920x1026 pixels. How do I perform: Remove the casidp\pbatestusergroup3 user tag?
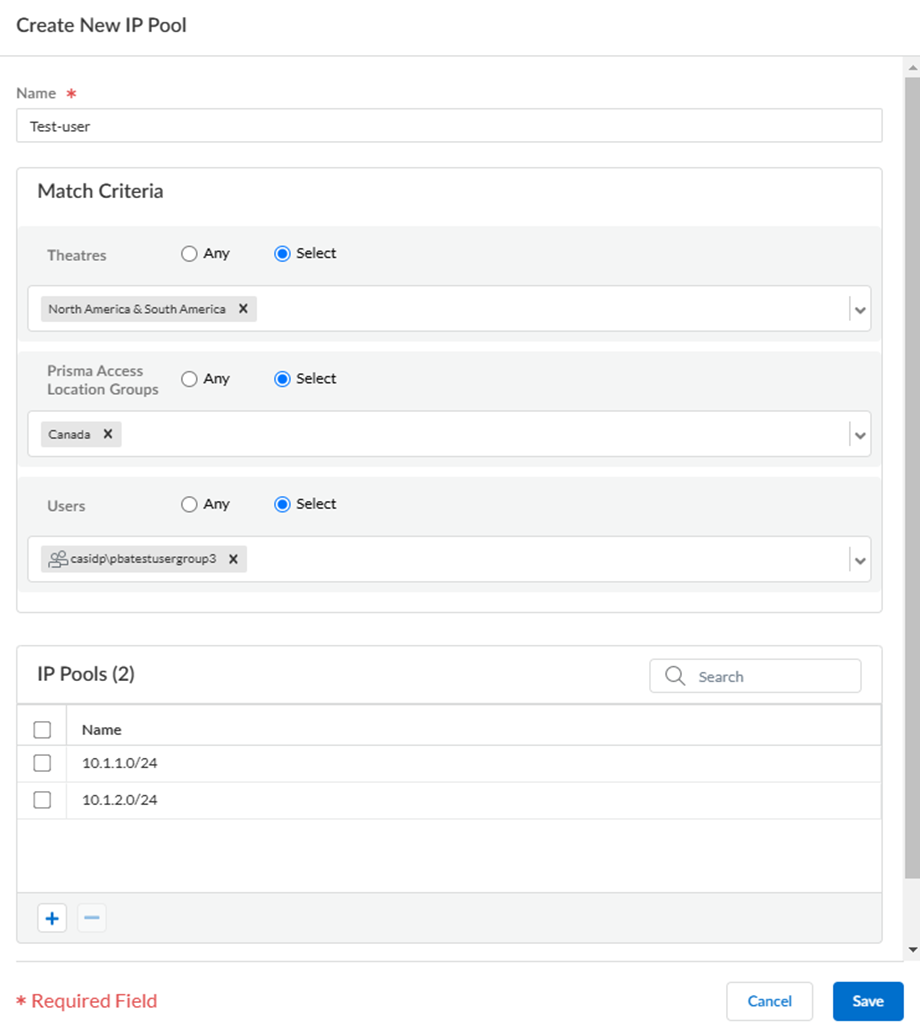[x=233, y=559]
